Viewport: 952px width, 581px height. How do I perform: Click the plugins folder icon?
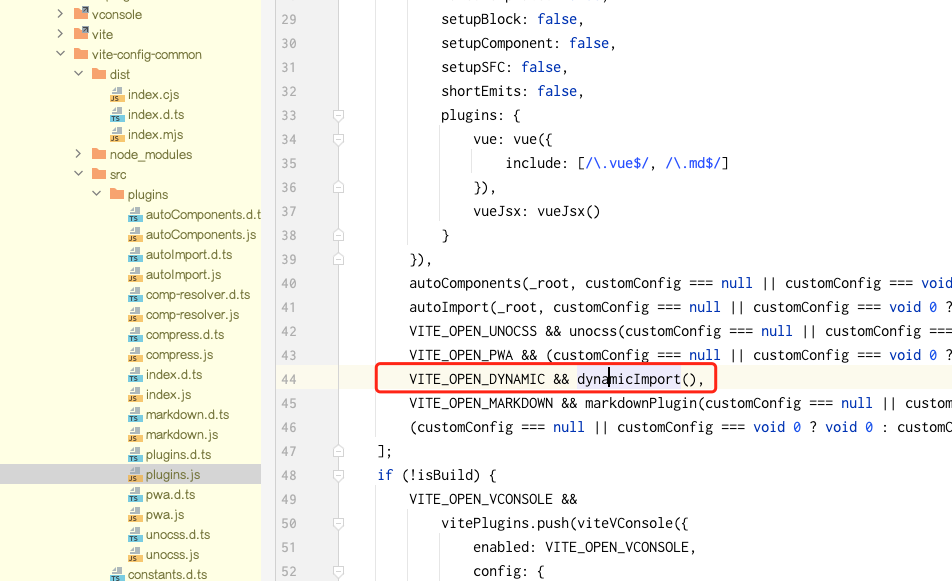click(x=117, y=194)
